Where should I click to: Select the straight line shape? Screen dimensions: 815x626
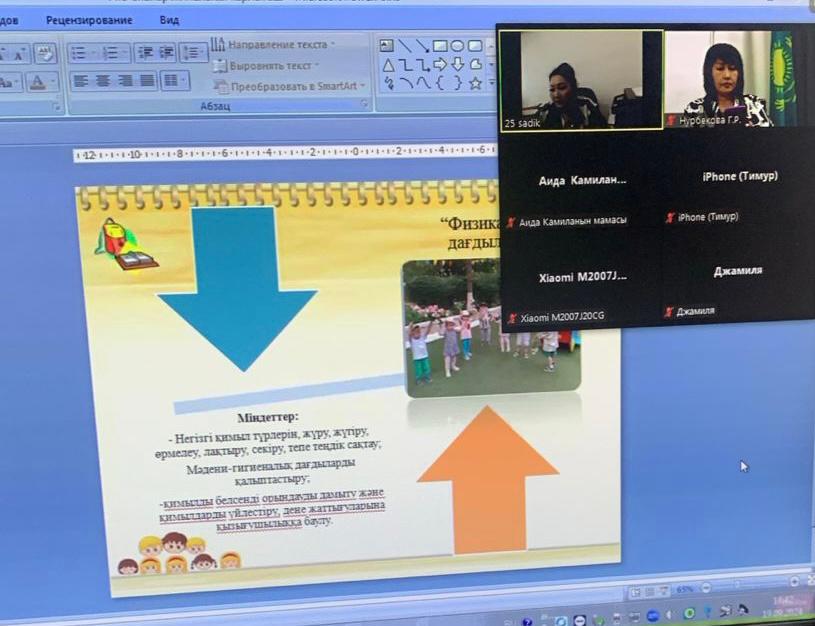coord(404,46)
